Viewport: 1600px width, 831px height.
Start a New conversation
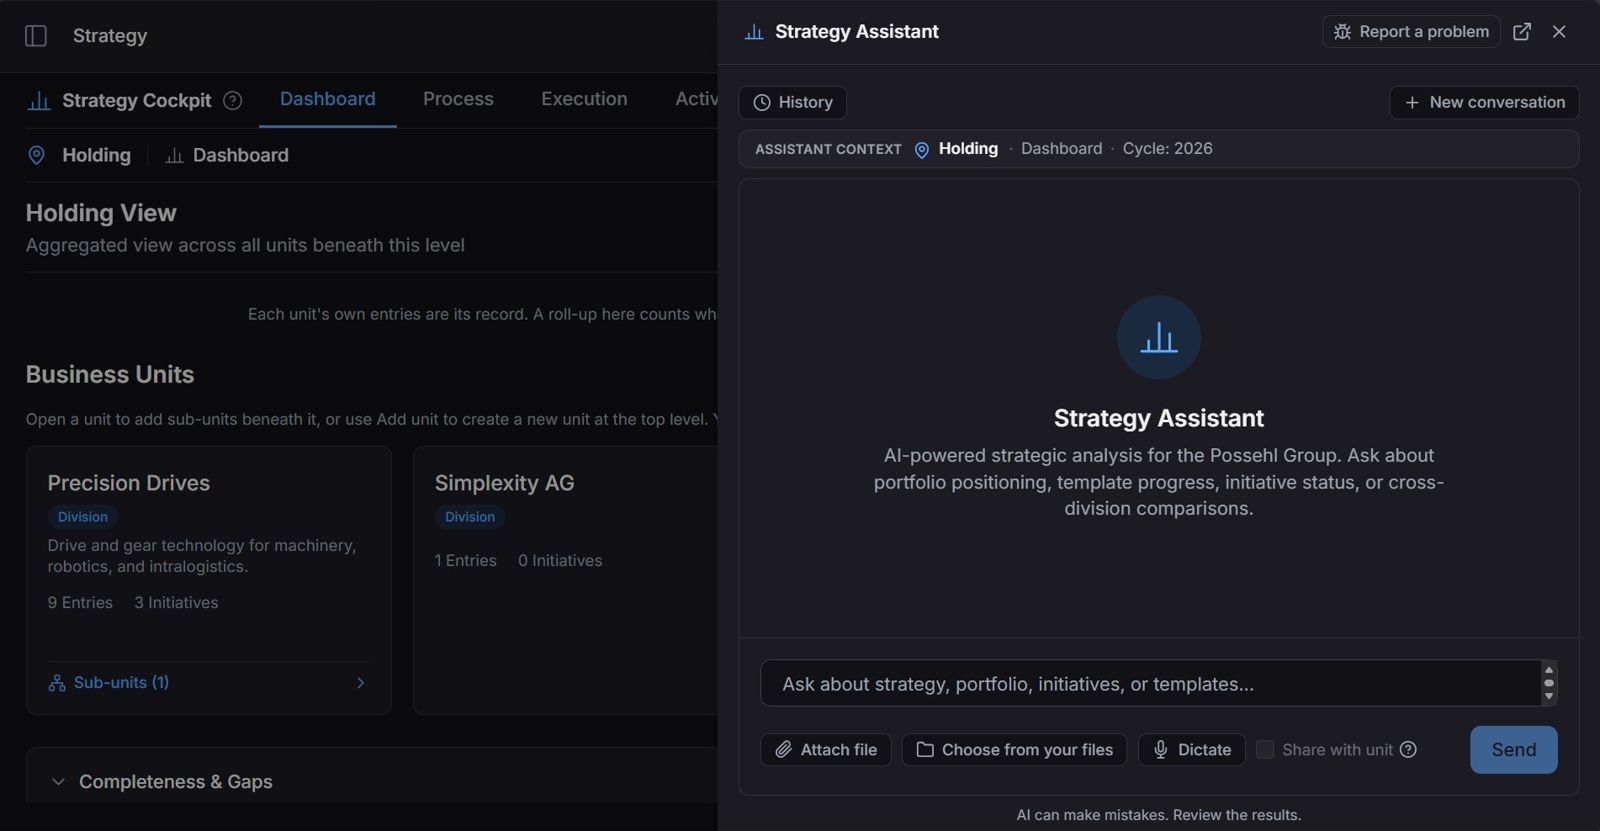point(1485,102)
